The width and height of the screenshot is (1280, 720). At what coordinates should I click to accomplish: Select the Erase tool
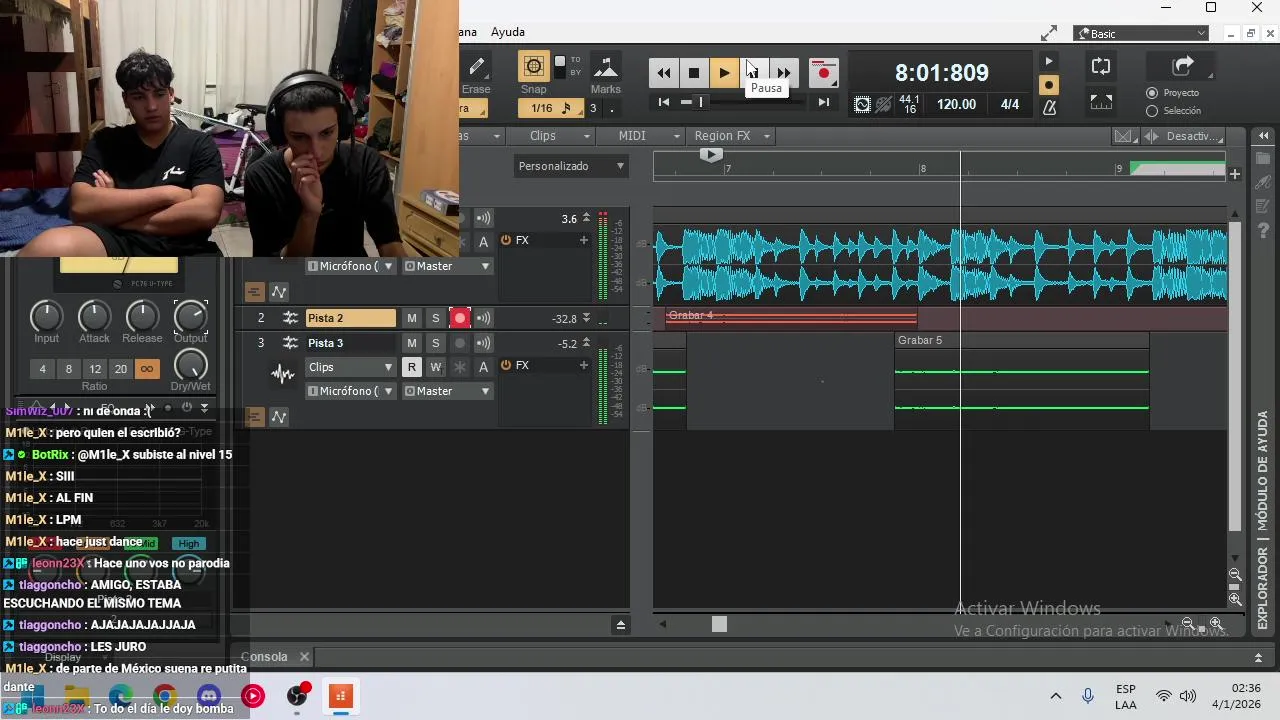pos(476,67)
